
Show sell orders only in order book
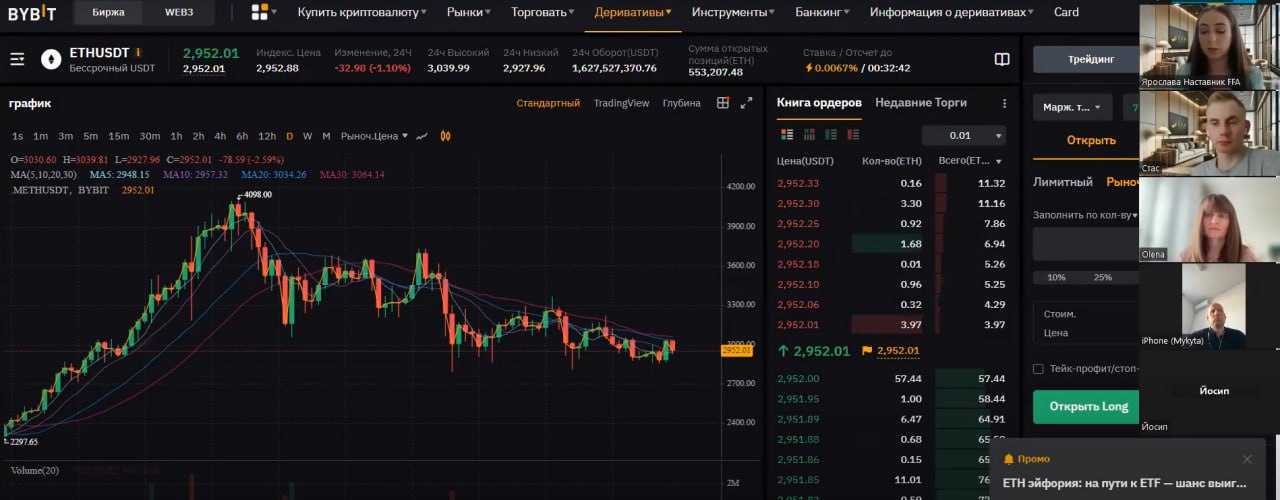(x=852, y=135)
